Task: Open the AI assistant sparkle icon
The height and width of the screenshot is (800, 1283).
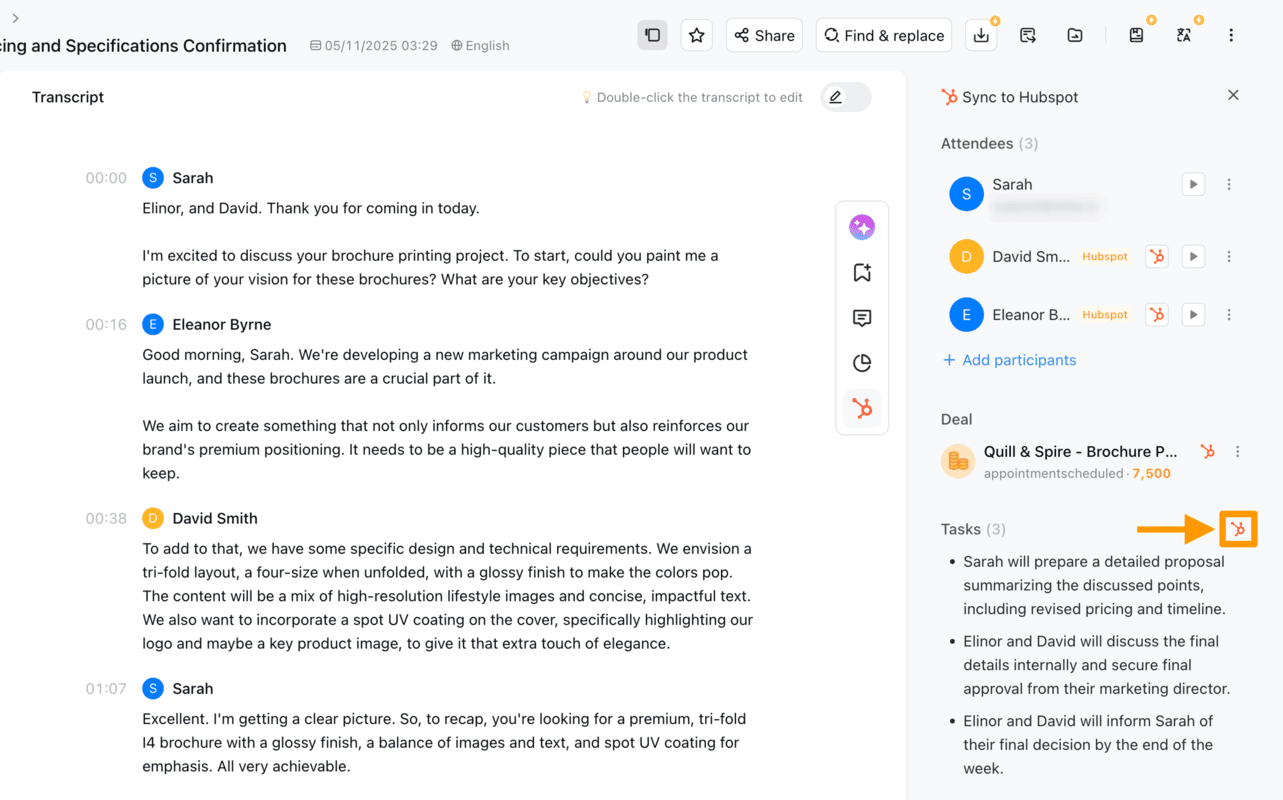Action: [862, 227]
